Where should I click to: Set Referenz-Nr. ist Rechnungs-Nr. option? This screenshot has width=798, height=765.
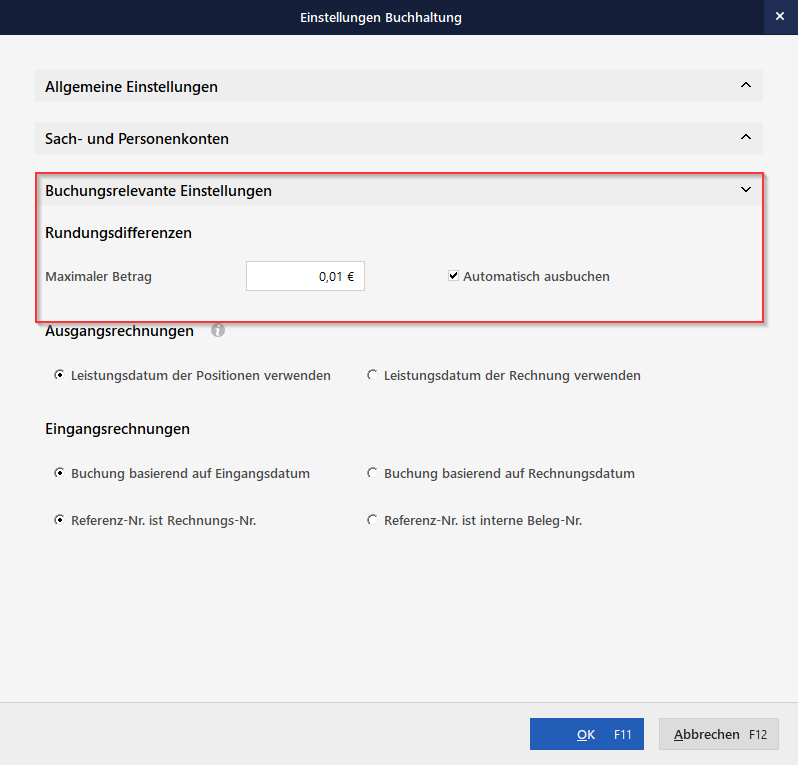click(x=60, y=520)
